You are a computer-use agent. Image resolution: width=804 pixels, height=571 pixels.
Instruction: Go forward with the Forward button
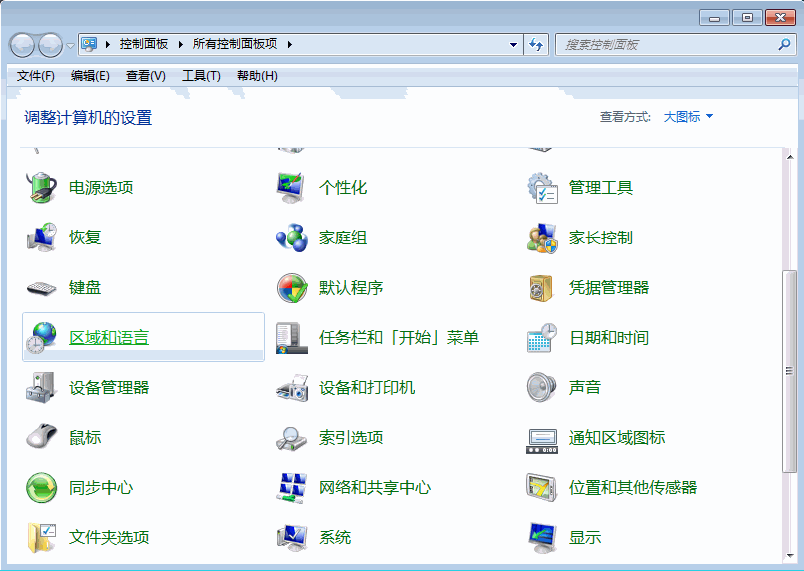50,45
